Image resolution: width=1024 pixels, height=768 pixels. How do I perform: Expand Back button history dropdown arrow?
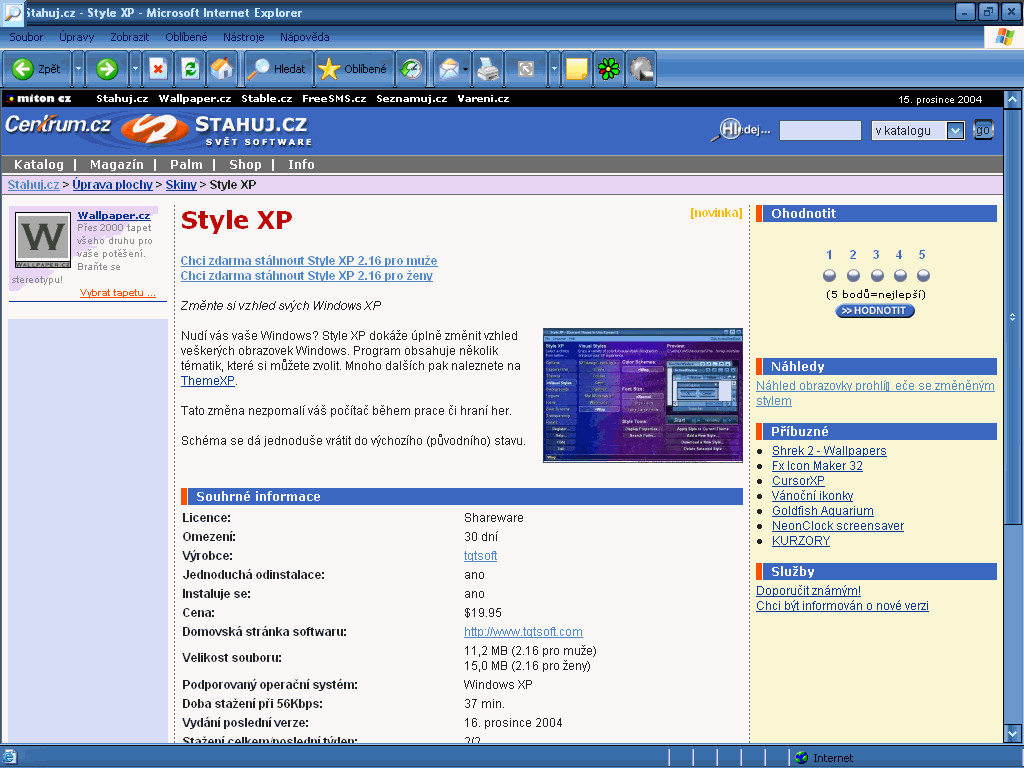78,69
